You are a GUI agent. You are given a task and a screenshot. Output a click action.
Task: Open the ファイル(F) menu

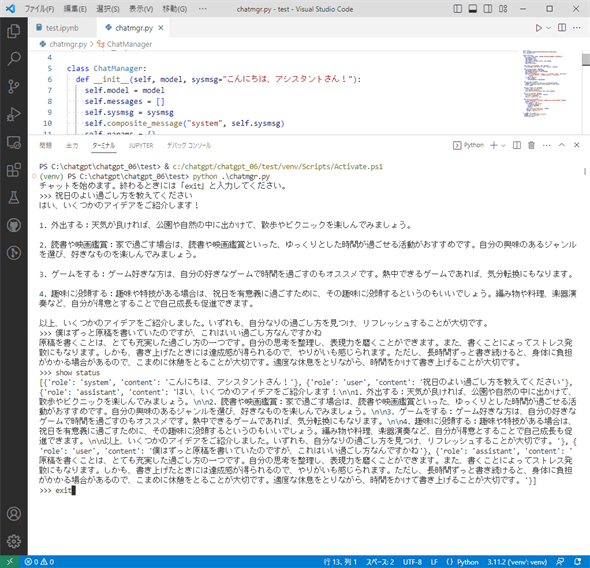(39, 9)
